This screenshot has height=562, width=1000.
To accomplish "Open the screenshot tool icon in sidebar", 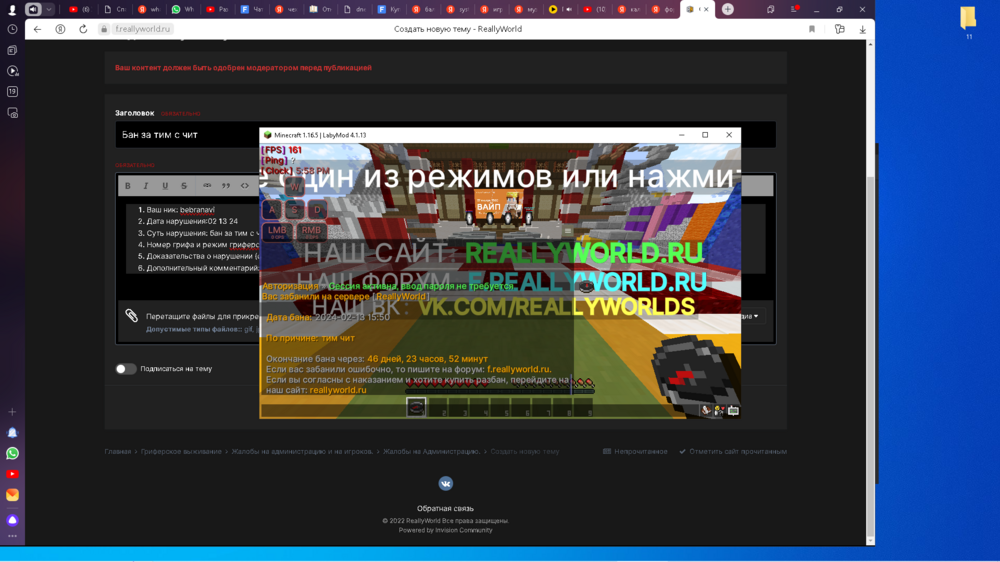I will (12, 113).
